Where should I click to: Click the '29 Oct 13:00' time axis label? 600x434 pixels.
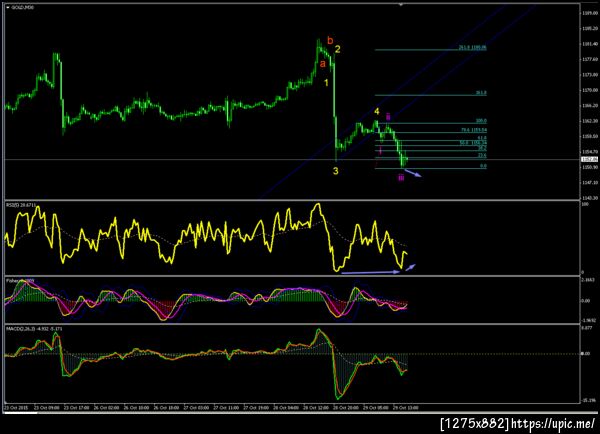click(406, 408)
